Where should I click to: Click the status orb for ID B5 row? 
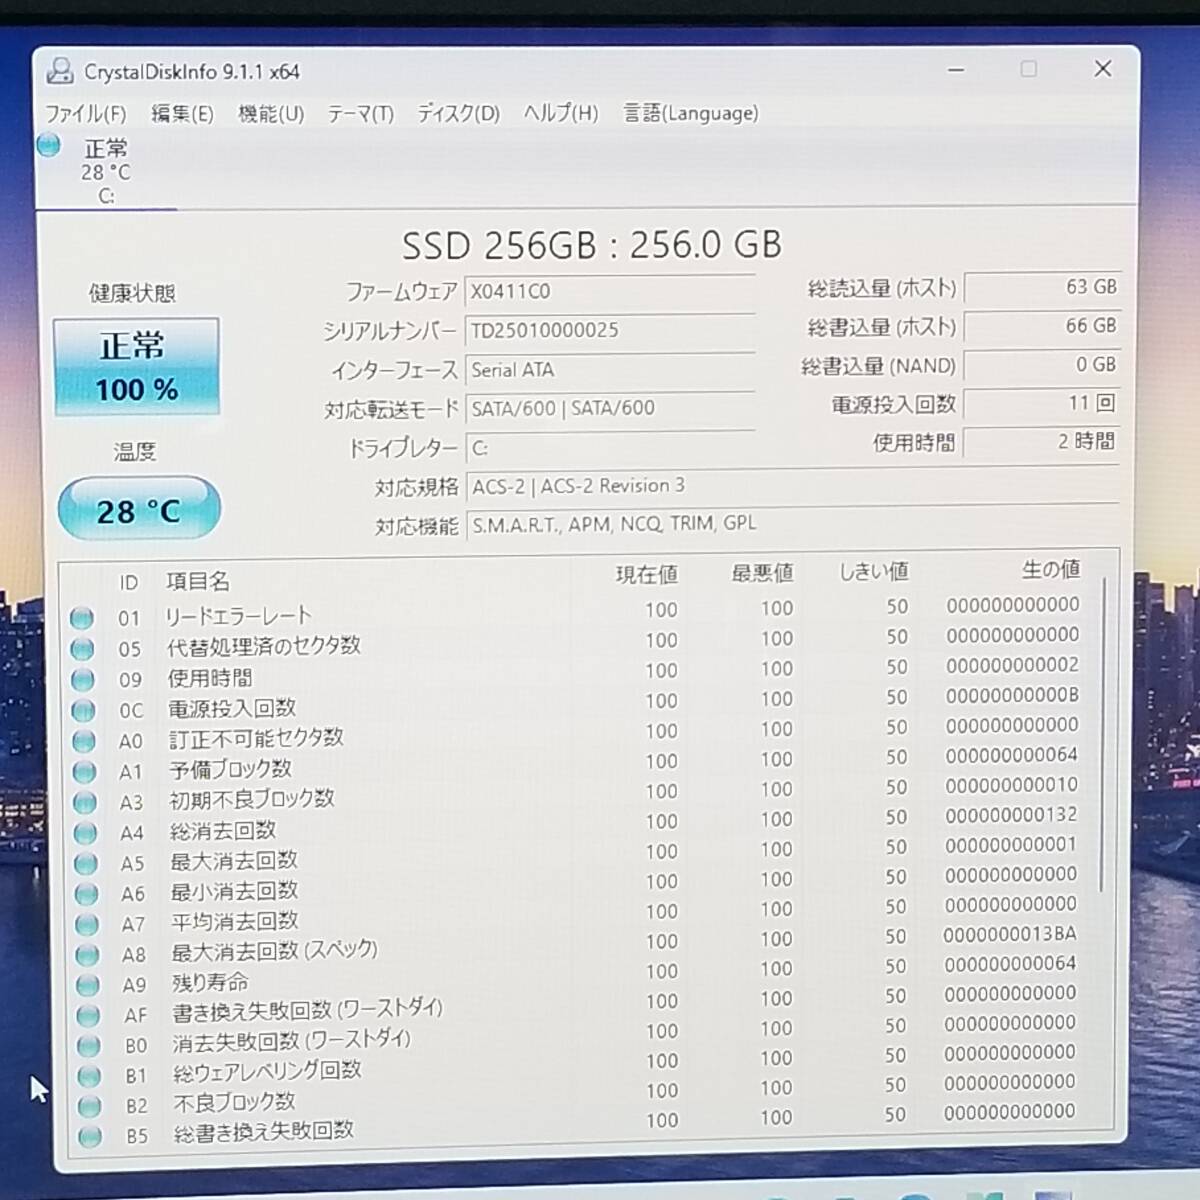point(90,1137)
